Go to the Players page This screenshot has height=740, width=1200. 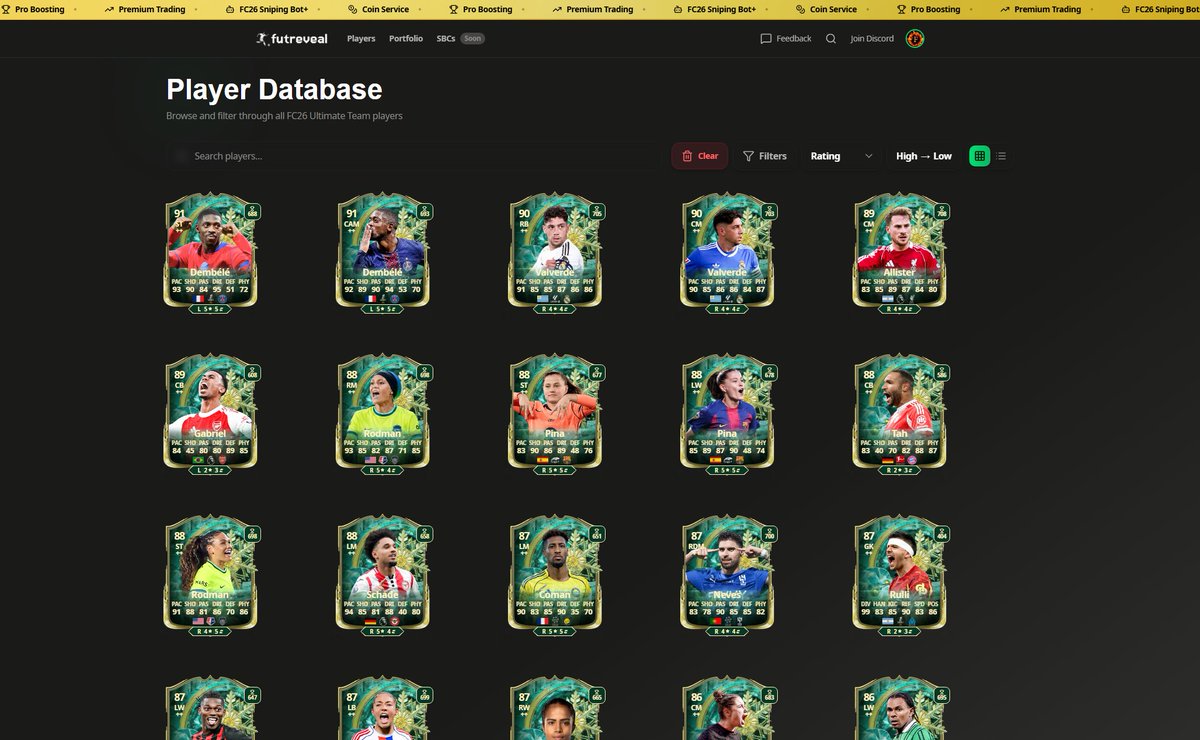[361, 39]
